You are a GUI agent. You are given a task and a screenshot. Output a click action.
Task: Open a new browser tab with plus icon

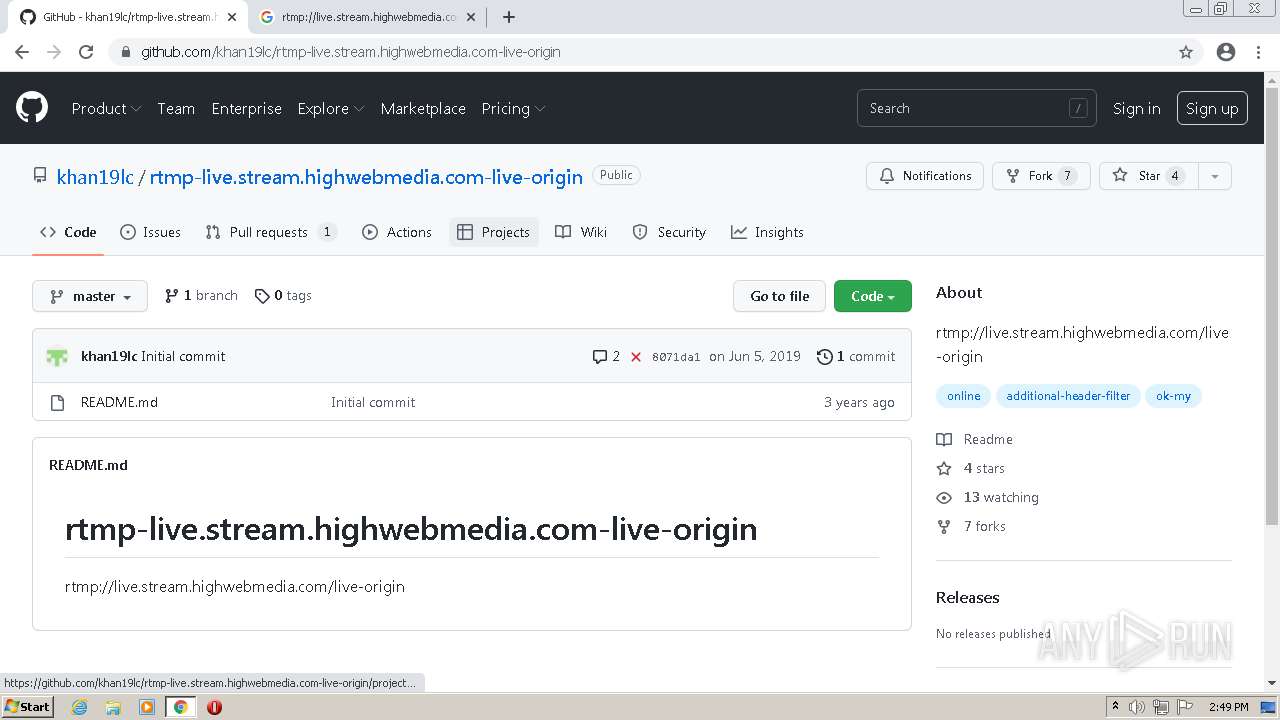[x=509, y=17]
